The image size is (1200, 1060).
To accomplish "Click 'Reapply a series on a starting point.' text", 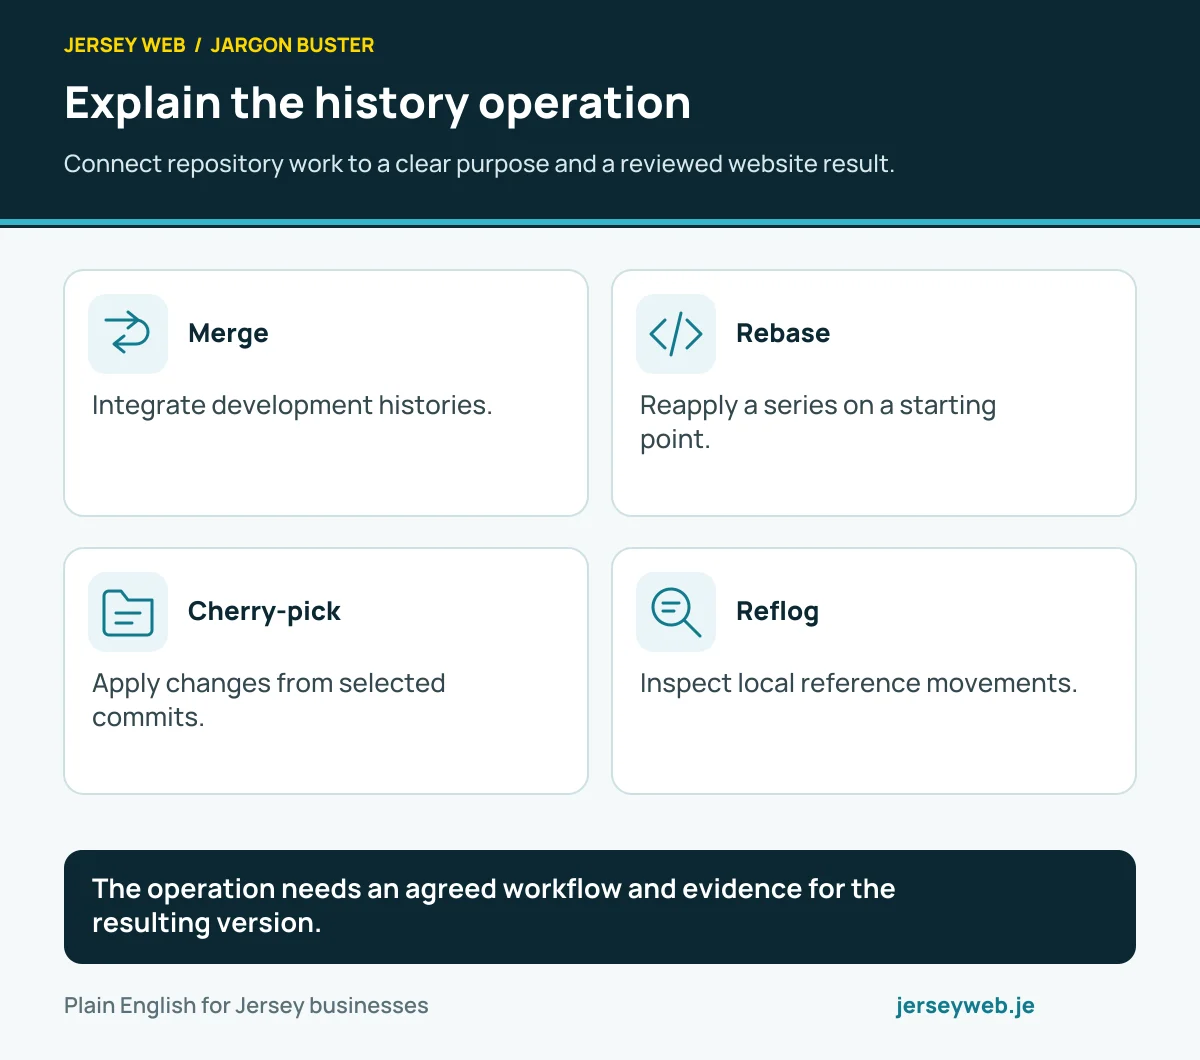I will 818,422.
